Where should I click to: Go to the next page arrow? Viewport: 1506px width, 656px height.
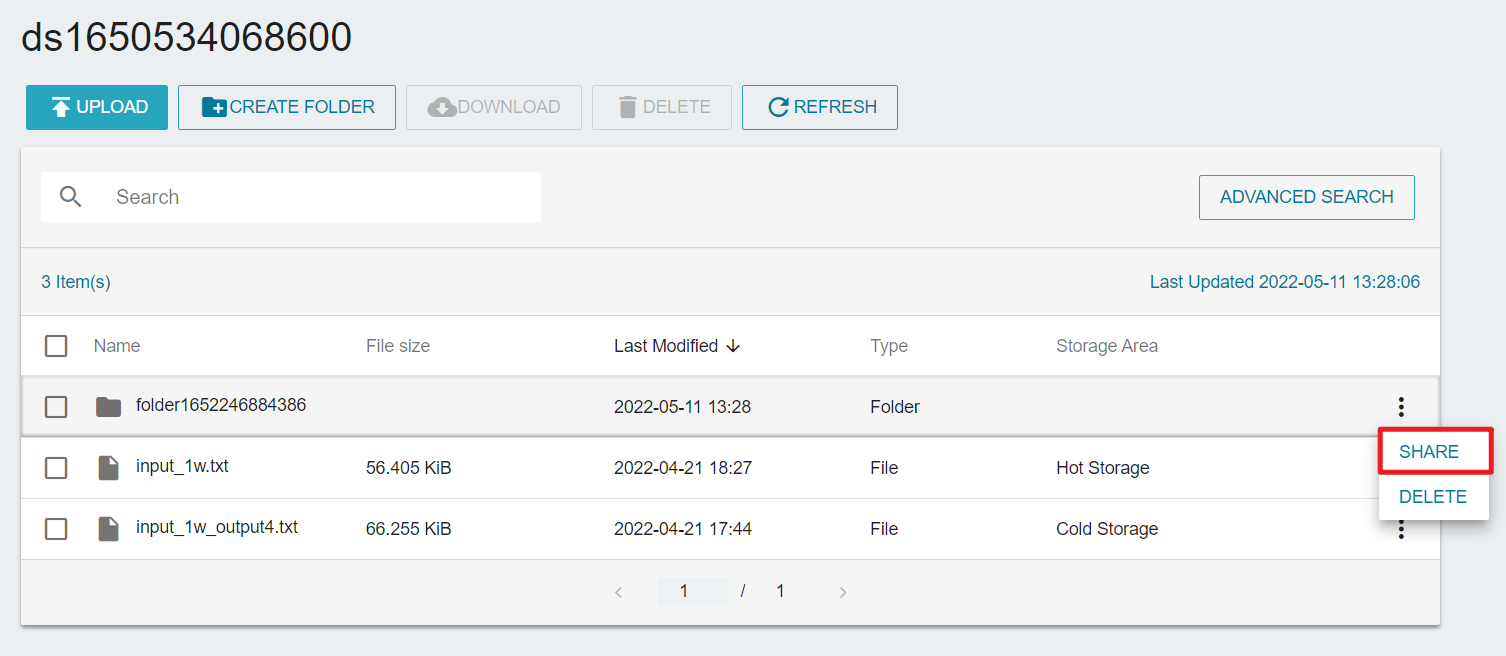(x=843, y=592)
